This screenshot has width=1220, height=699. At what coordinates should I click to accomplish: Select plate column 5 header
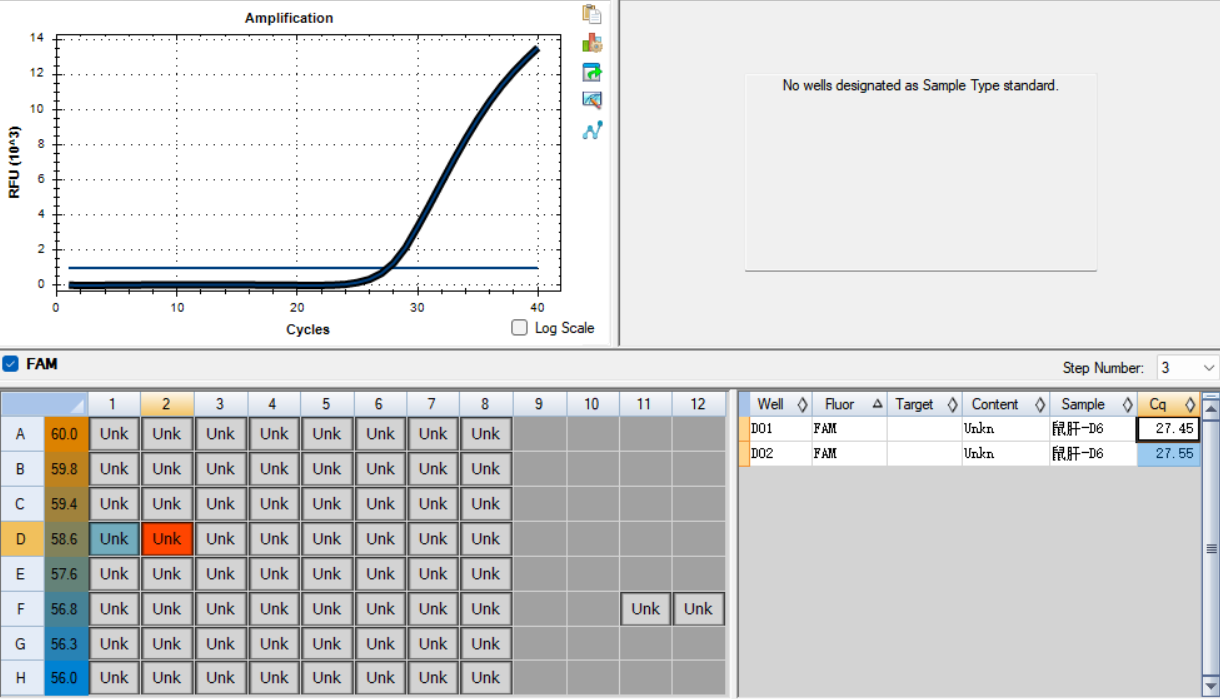[x=326, y=404]
